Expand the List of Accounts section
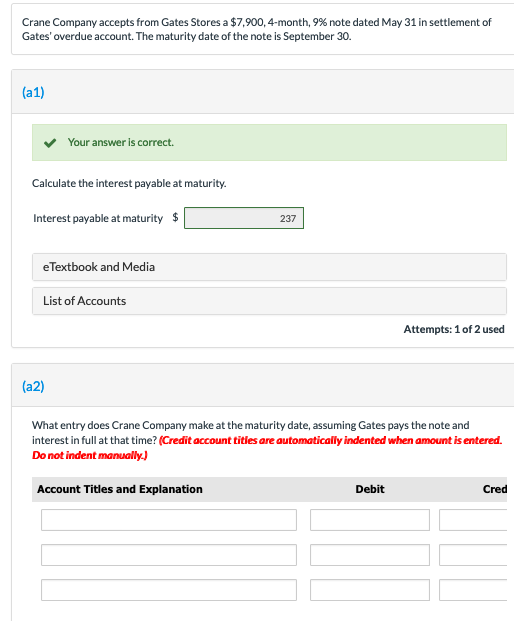 [x=269, y=301]
